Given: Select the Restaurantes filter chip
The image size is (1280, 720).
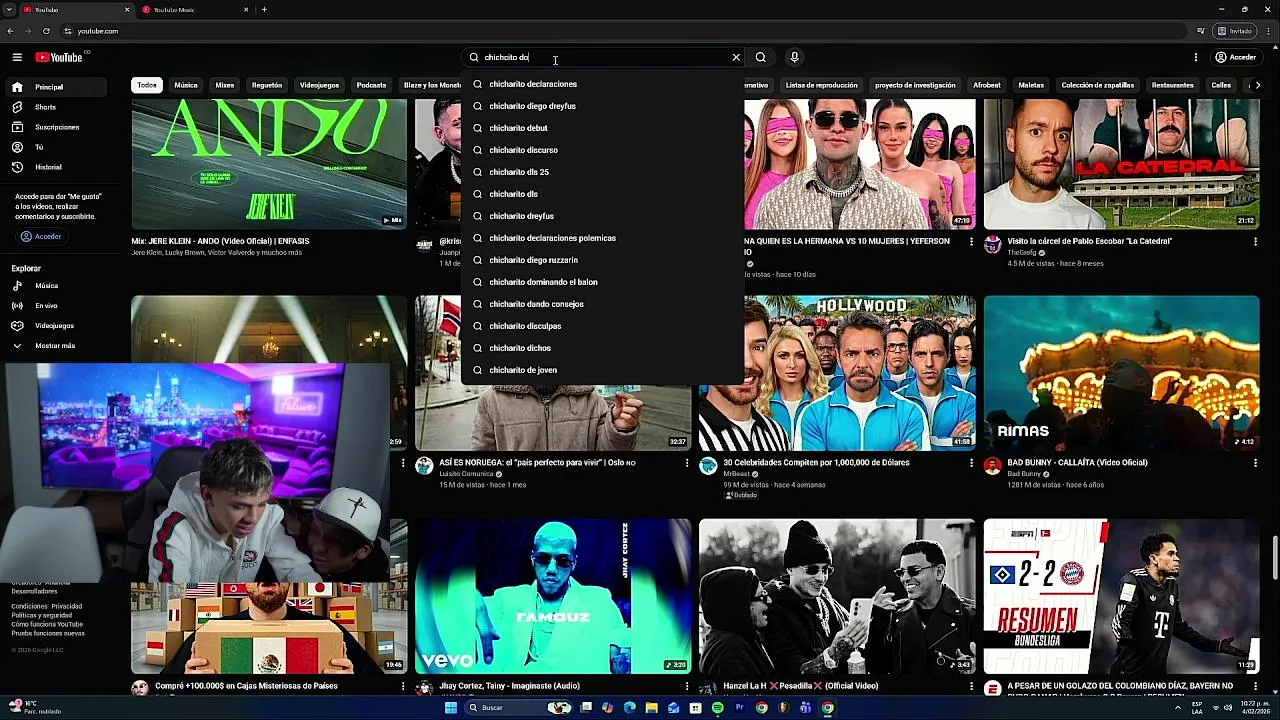Looking at the screenshot, I should [x=1172, y=85].
